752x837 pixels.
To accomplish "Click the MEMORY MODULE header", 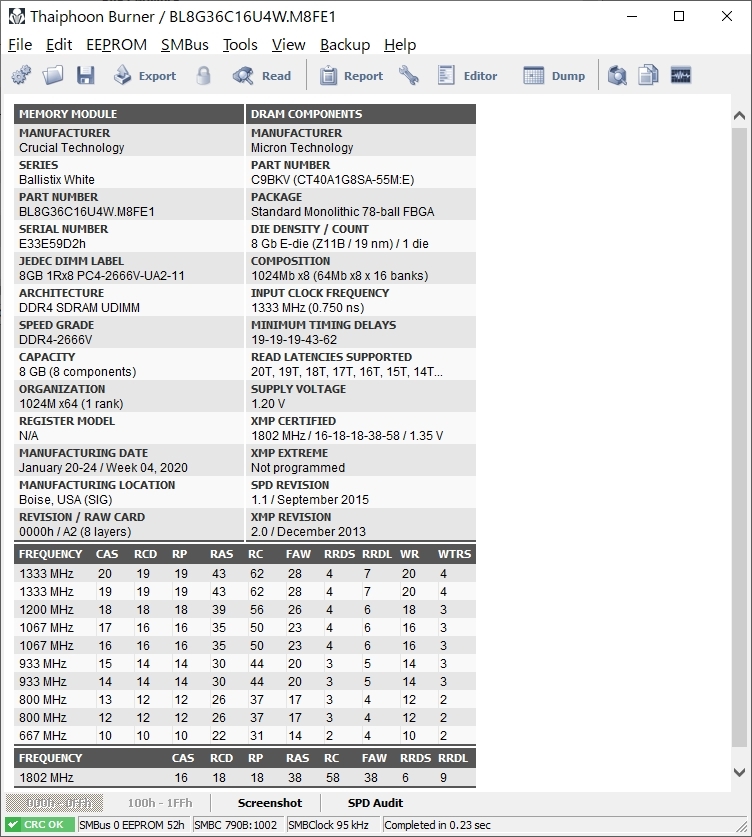I will point(129,114).
